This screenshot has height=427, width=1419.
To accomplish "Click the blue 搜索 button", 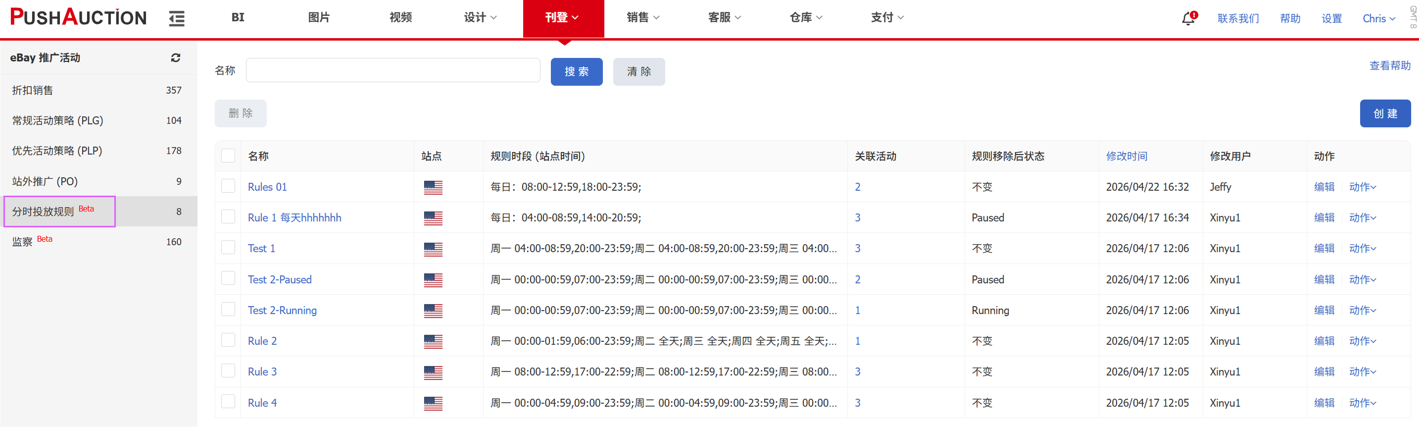I will 576,72.
